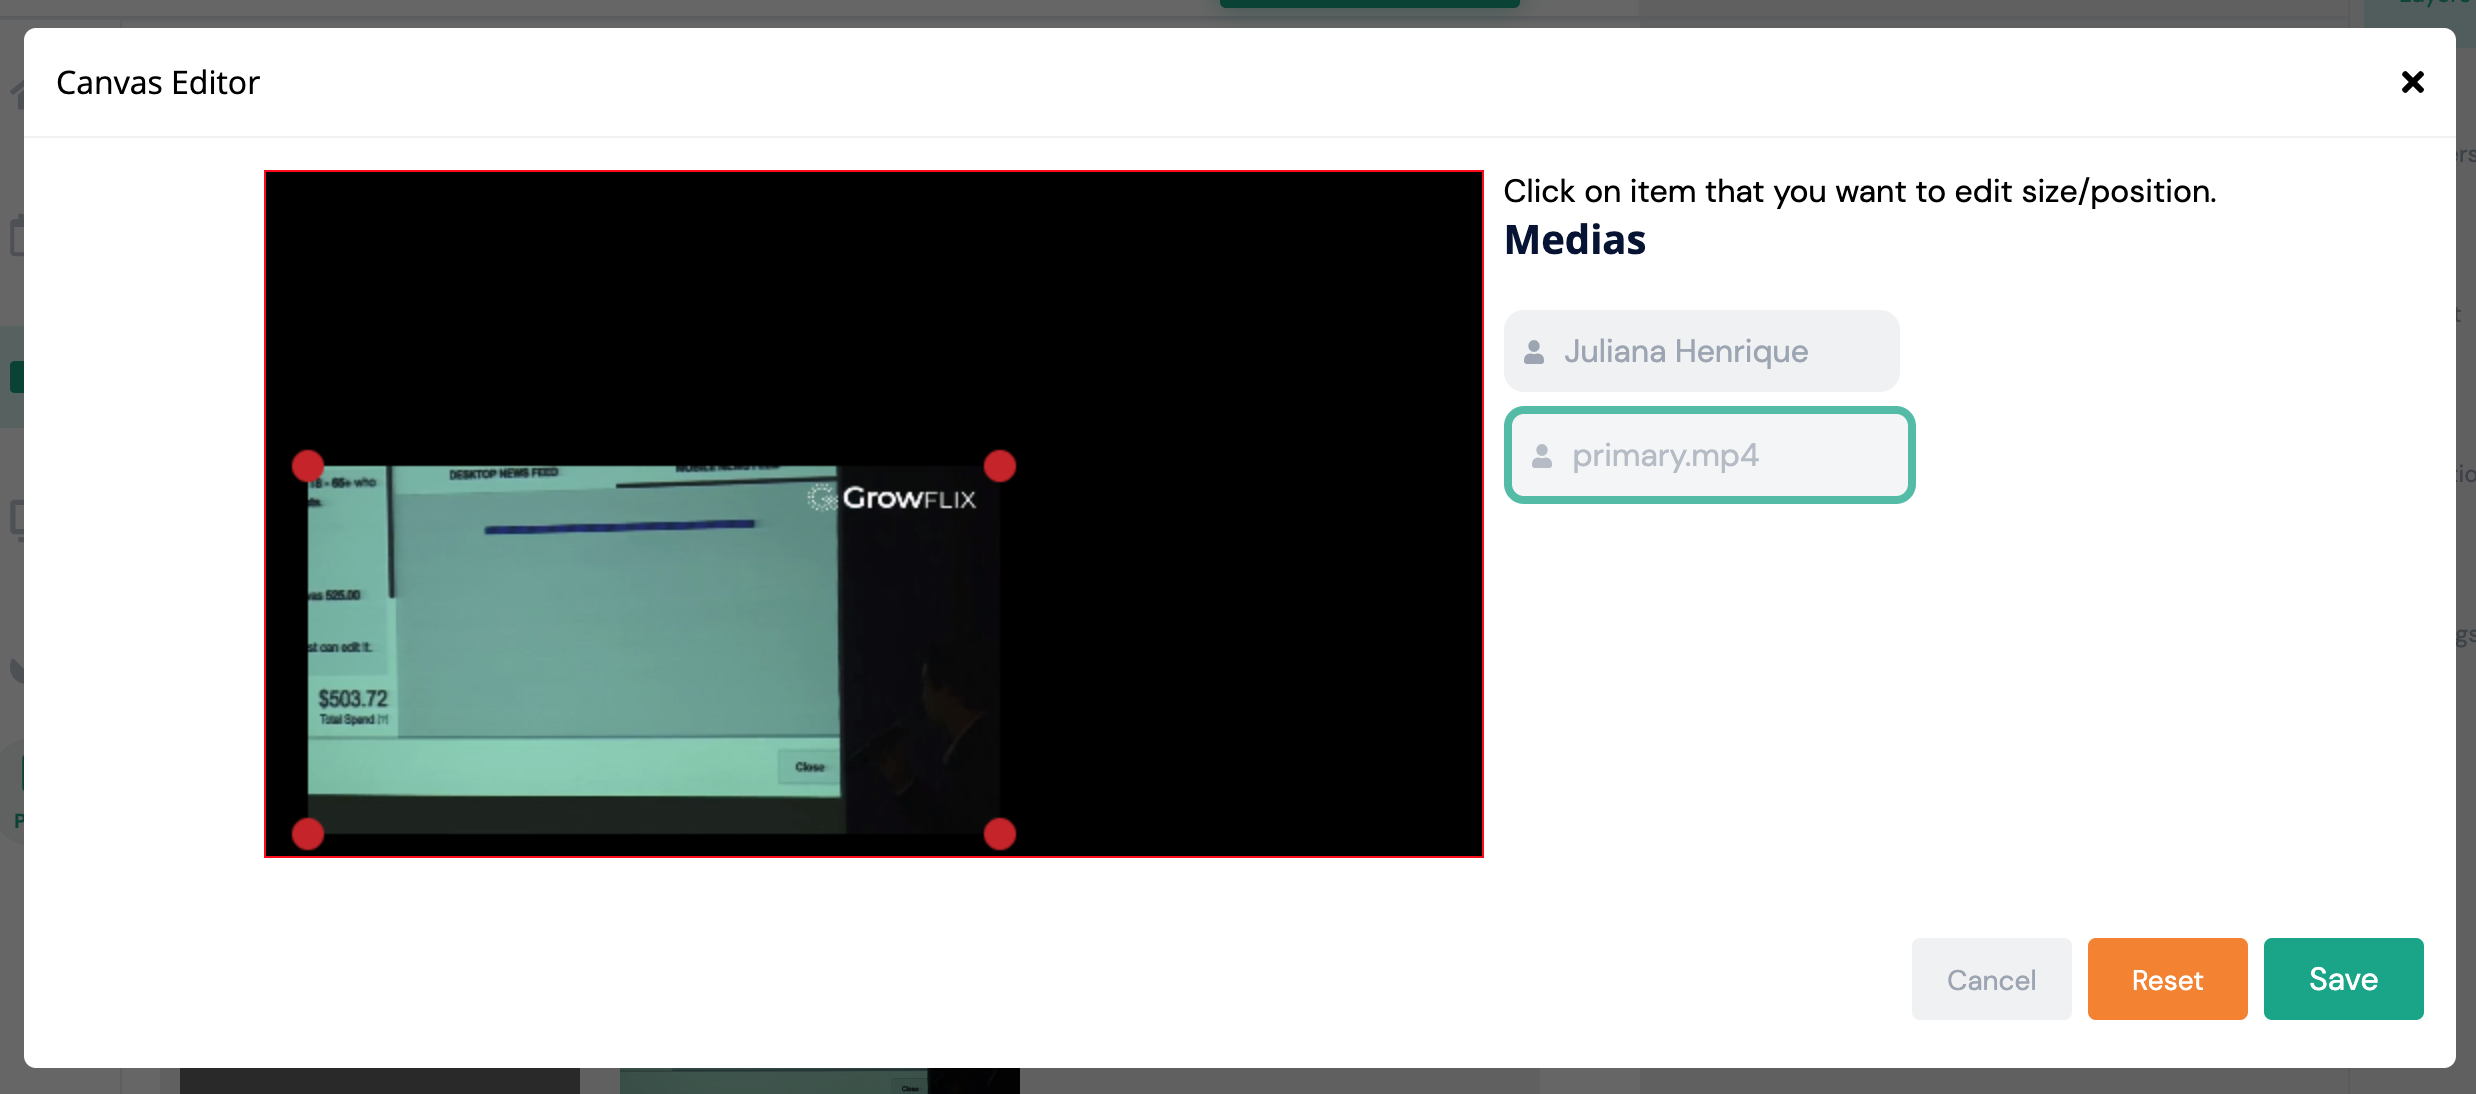Click the top-right red resize handle
Image resolution: width=2476 pixels, height=1094 pixels.
click(x=1000, y=466)
